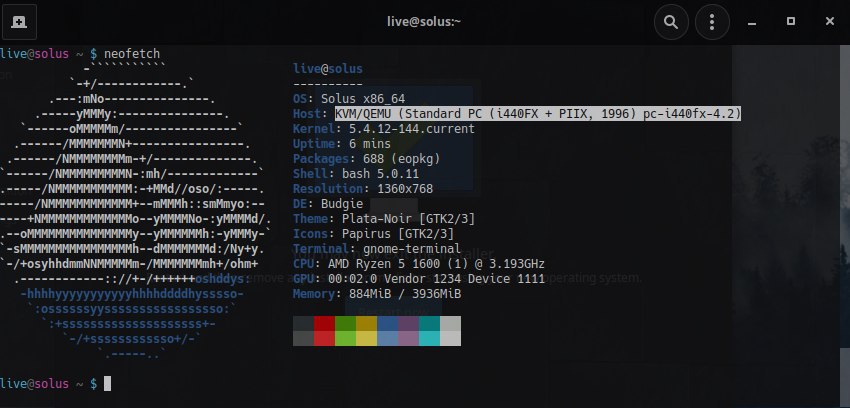Minimize the terminal window
The height and width of the screenshot is (408, 850).
[751, 22]
